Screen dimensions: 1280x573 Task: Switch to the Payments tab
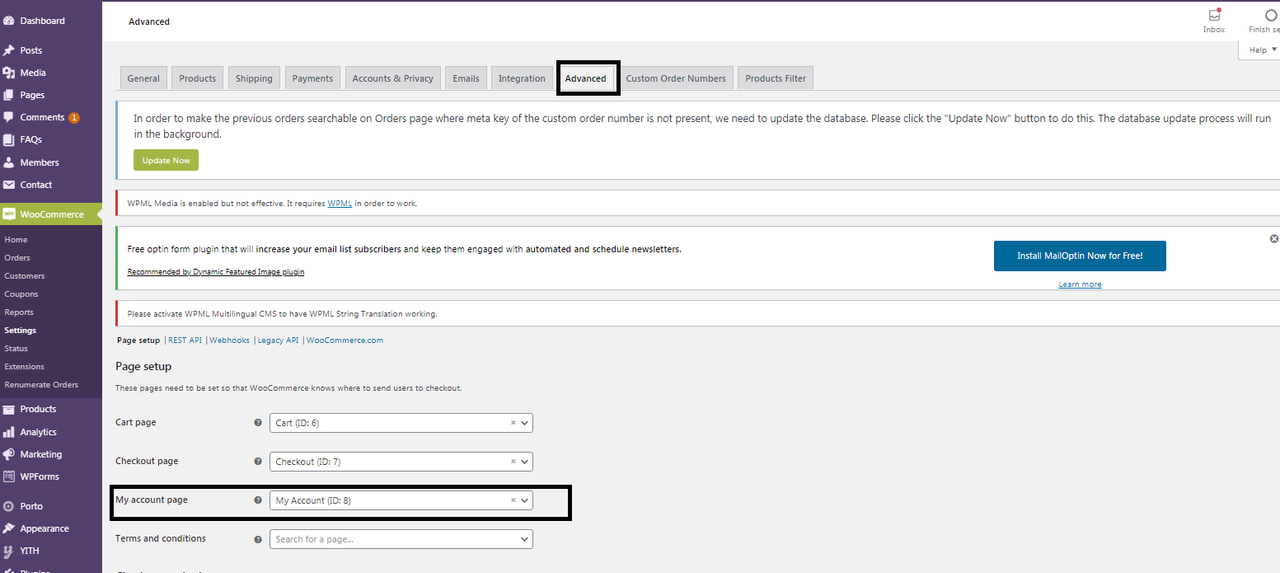pyautogui.click(x=312, y=78)
